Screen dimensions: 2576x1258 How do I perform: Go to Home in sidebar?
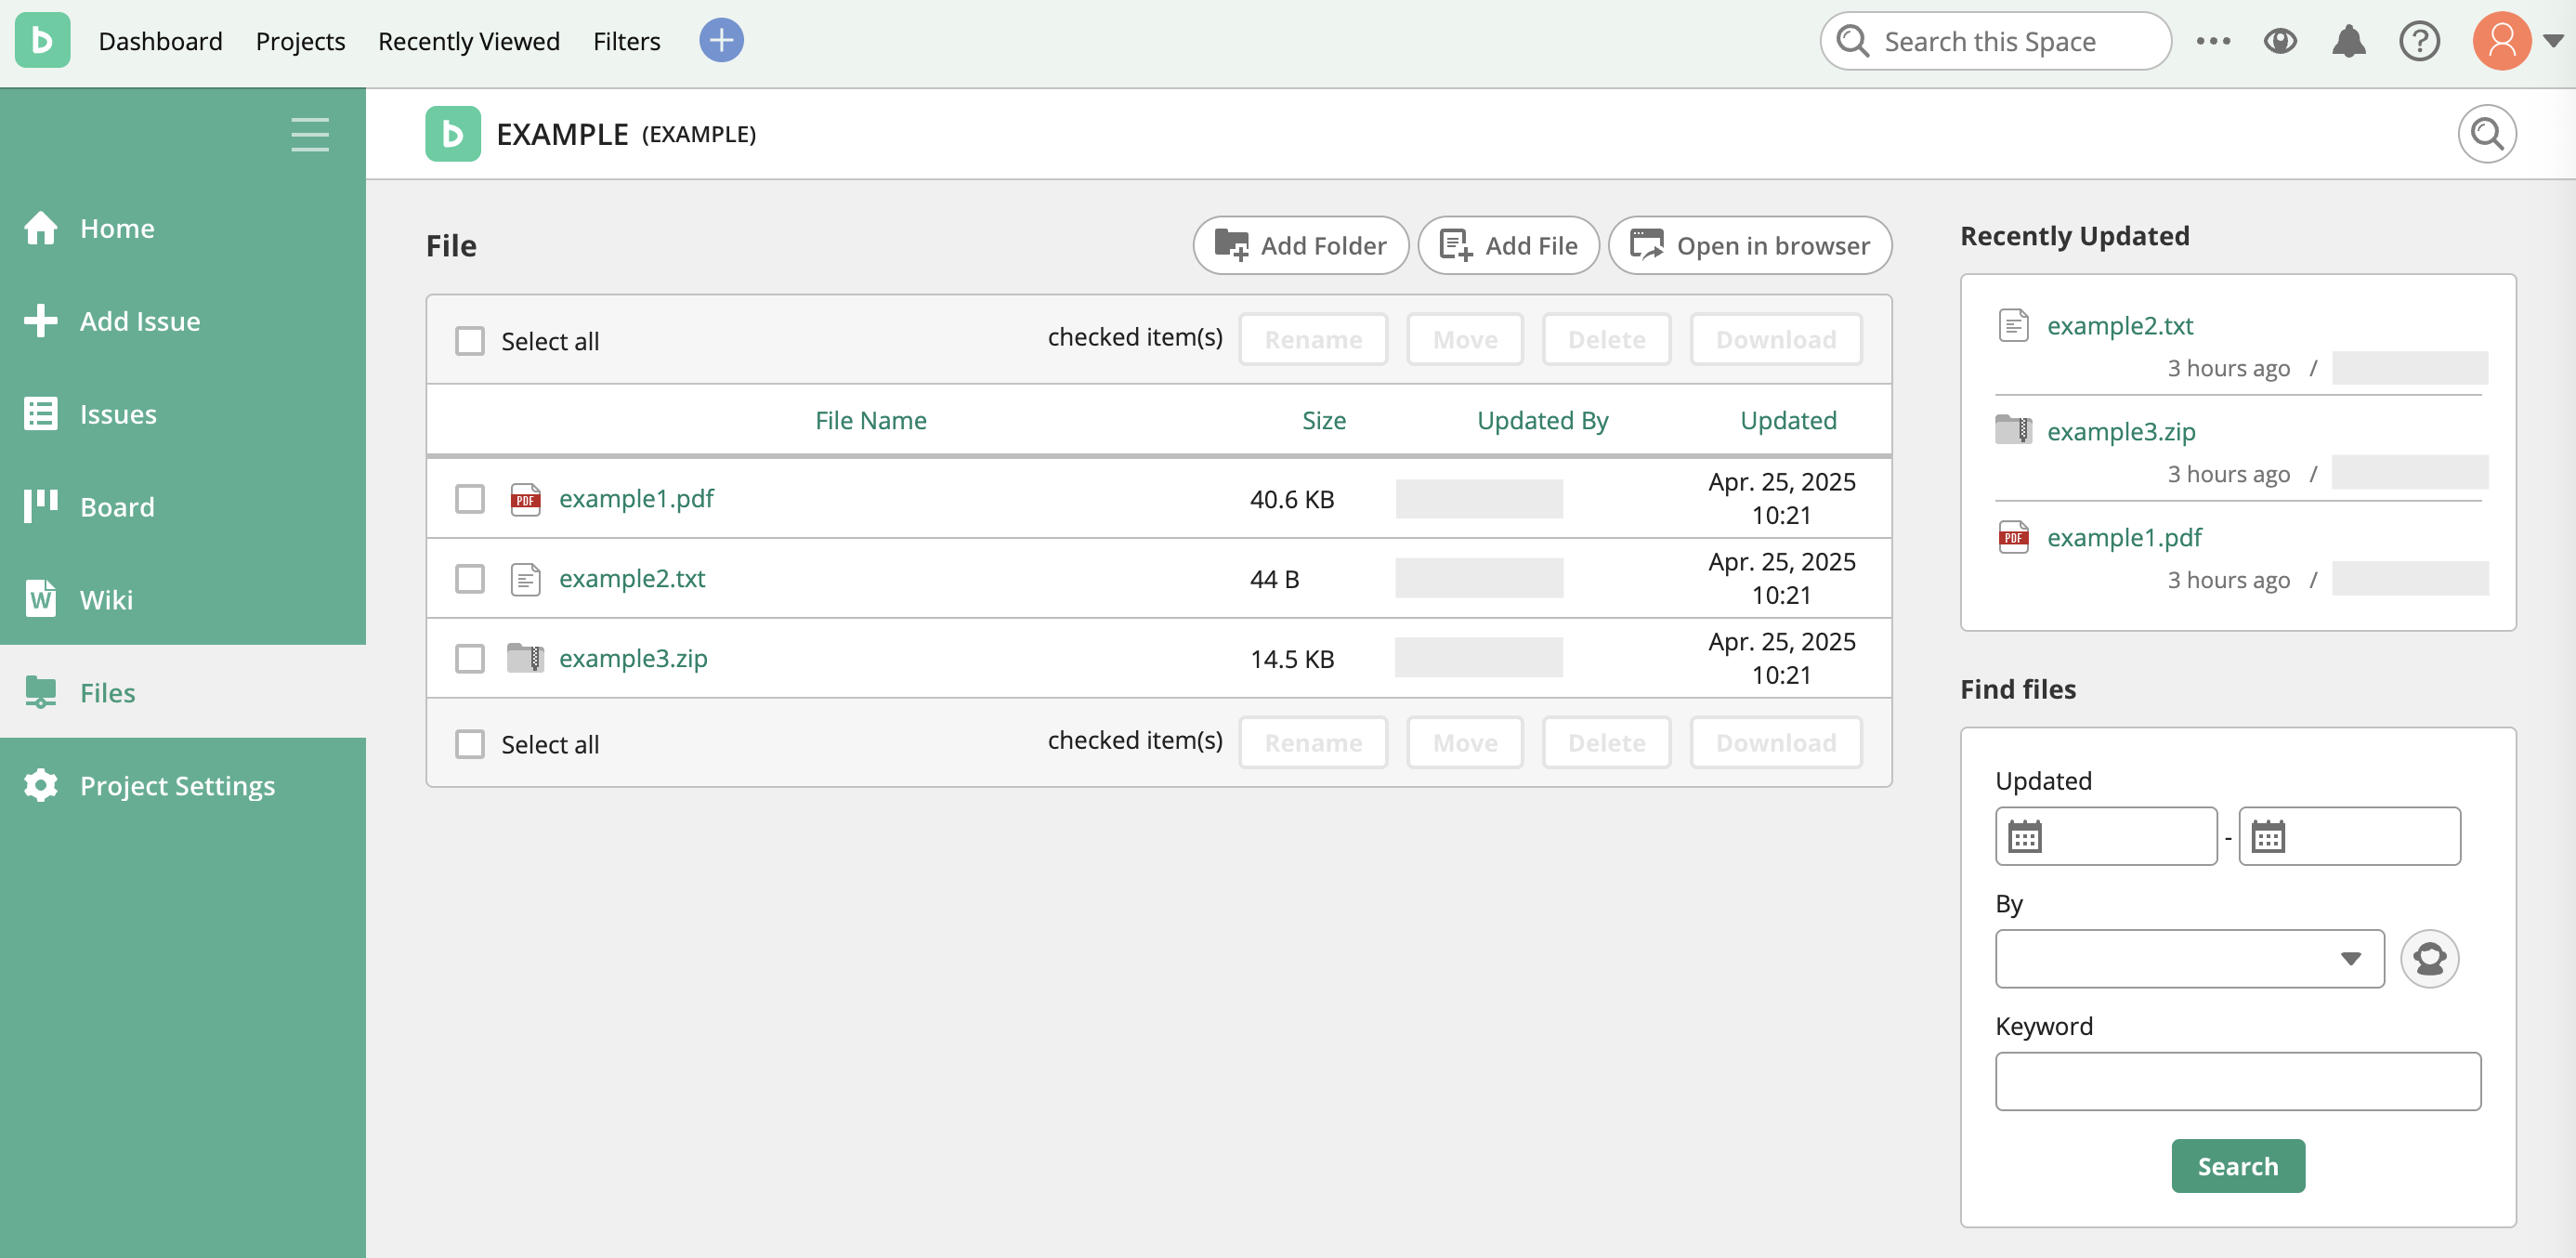pyautogui.click(x=183, y=228)
